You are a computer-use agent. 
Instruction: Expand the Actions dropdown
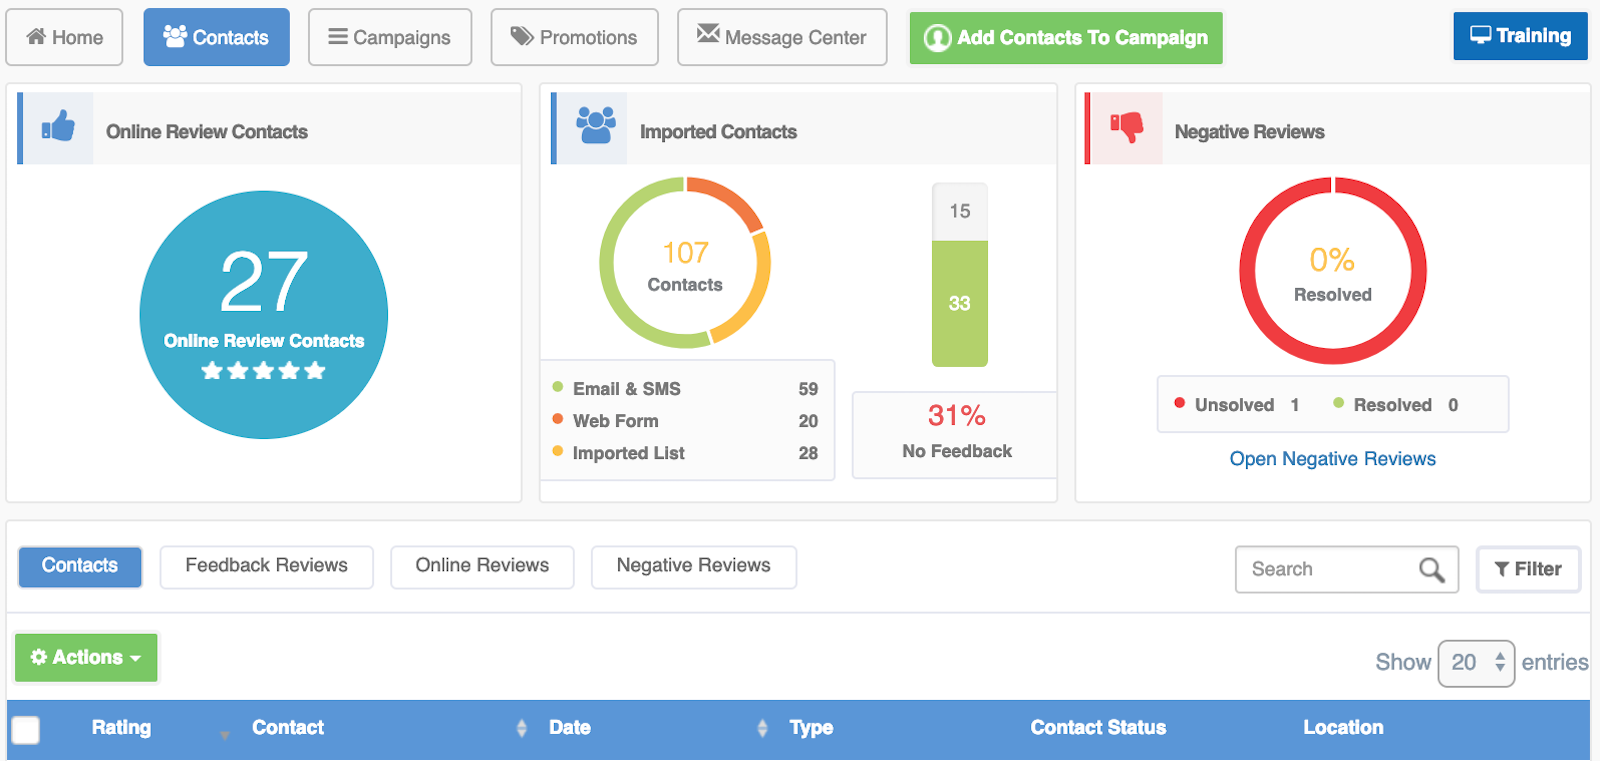[86, 658]
